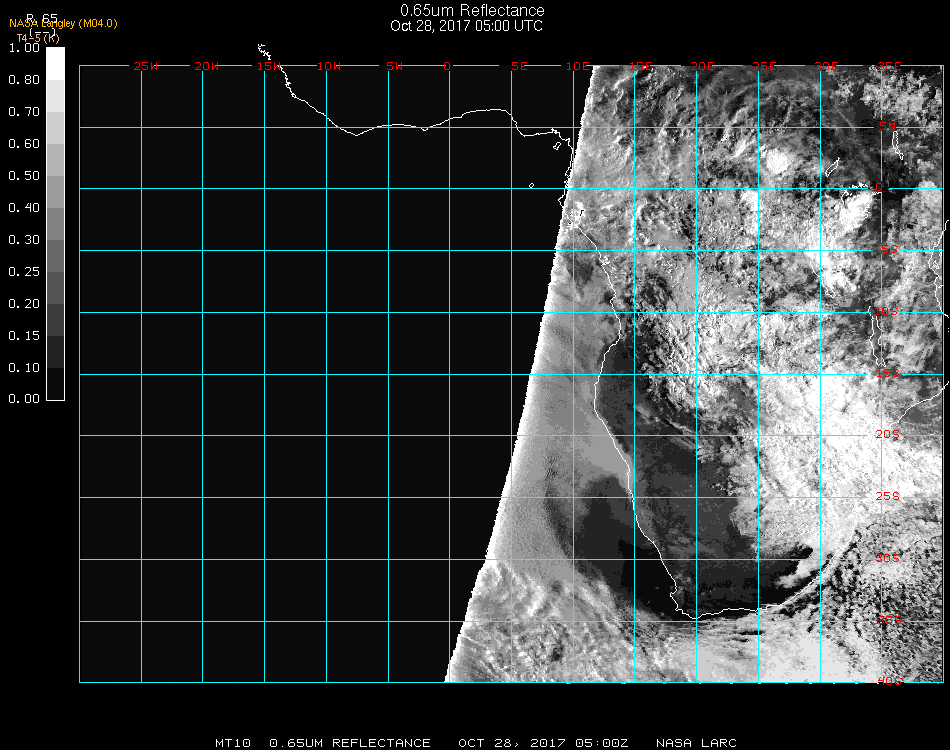The height and width of the screenshot is (750, 950).
Task: Select the "Oct 28, 2017 05:00 UTC" date line
Action: [x=466, y=26]
